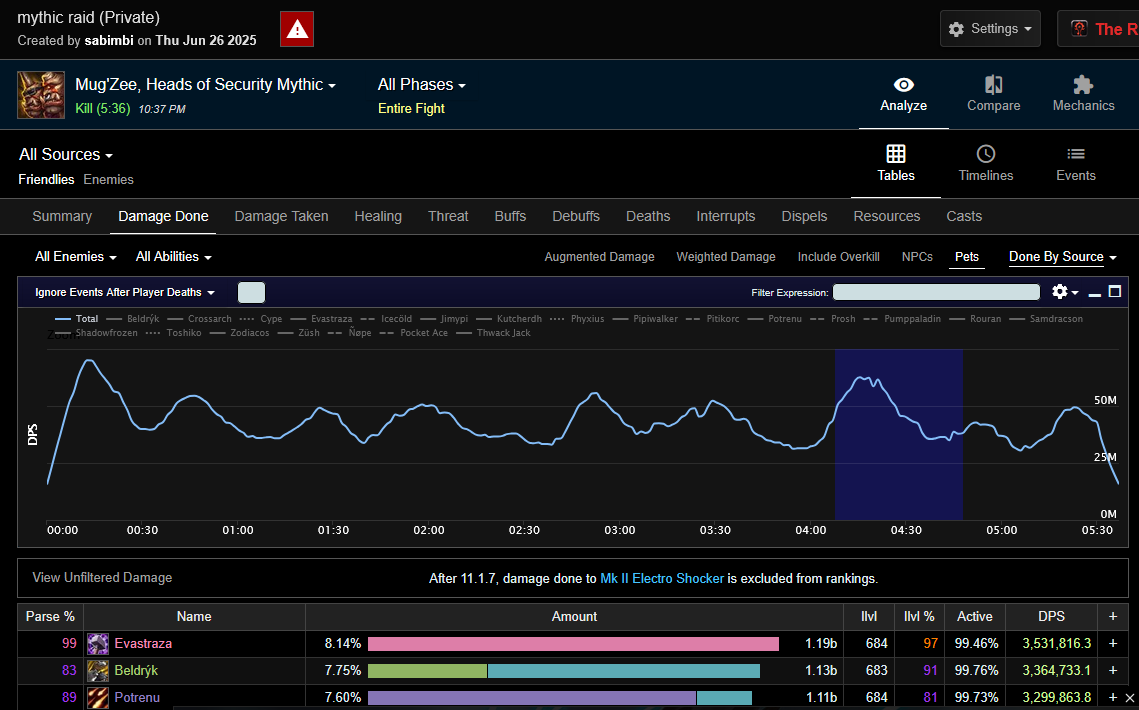Open the All Abilities filter dropdown
The image size is (1139, 710).
(x=174, y=257)
